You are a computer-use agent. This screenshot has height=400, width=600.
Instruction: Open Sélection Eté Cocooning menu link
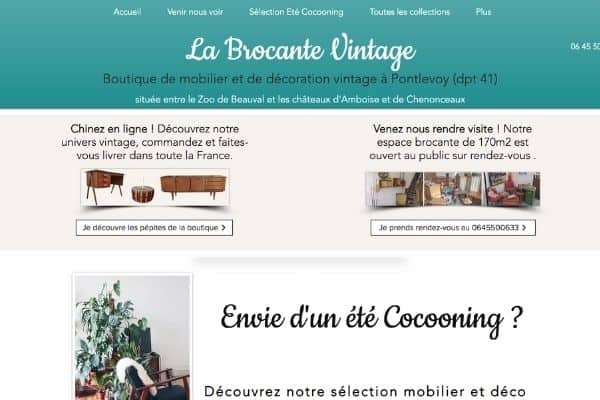[x=296, y=12]
